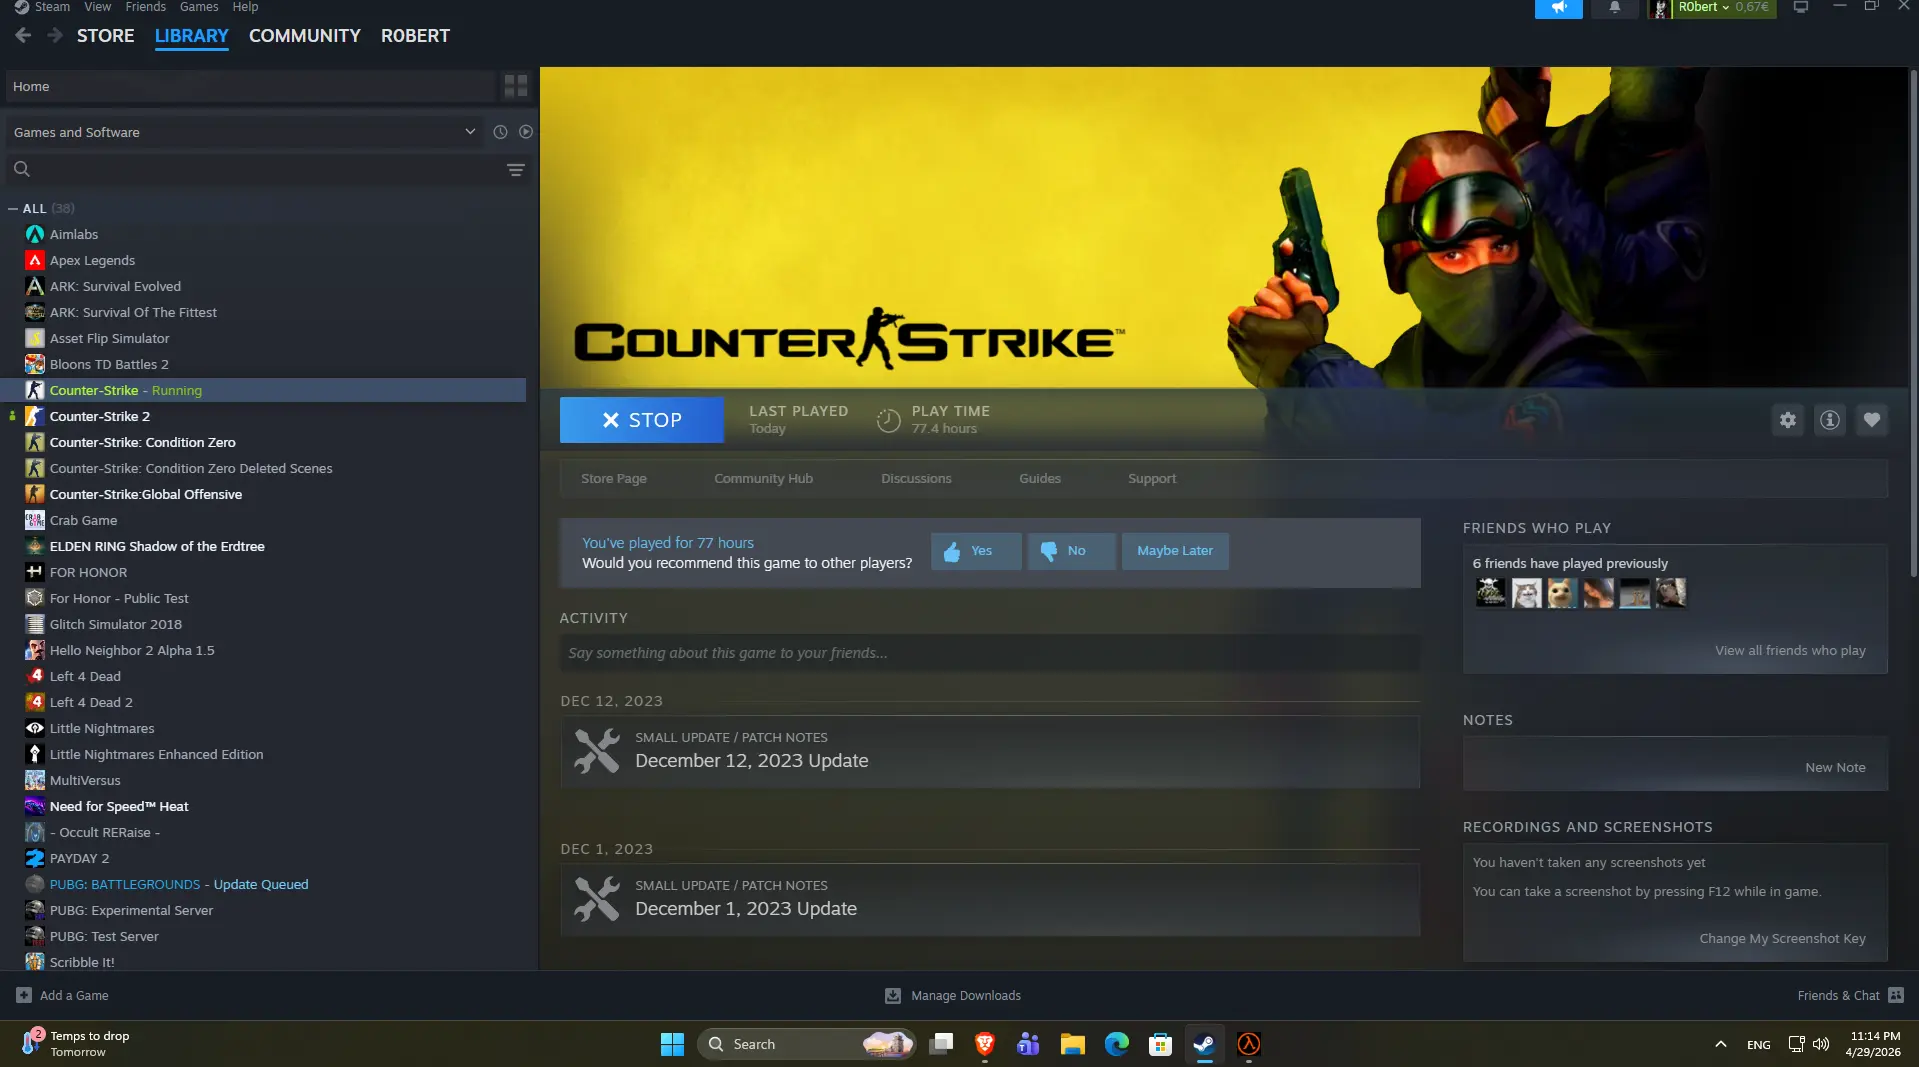Open December 1, 2023 Update notes

(x=990, y=900)
